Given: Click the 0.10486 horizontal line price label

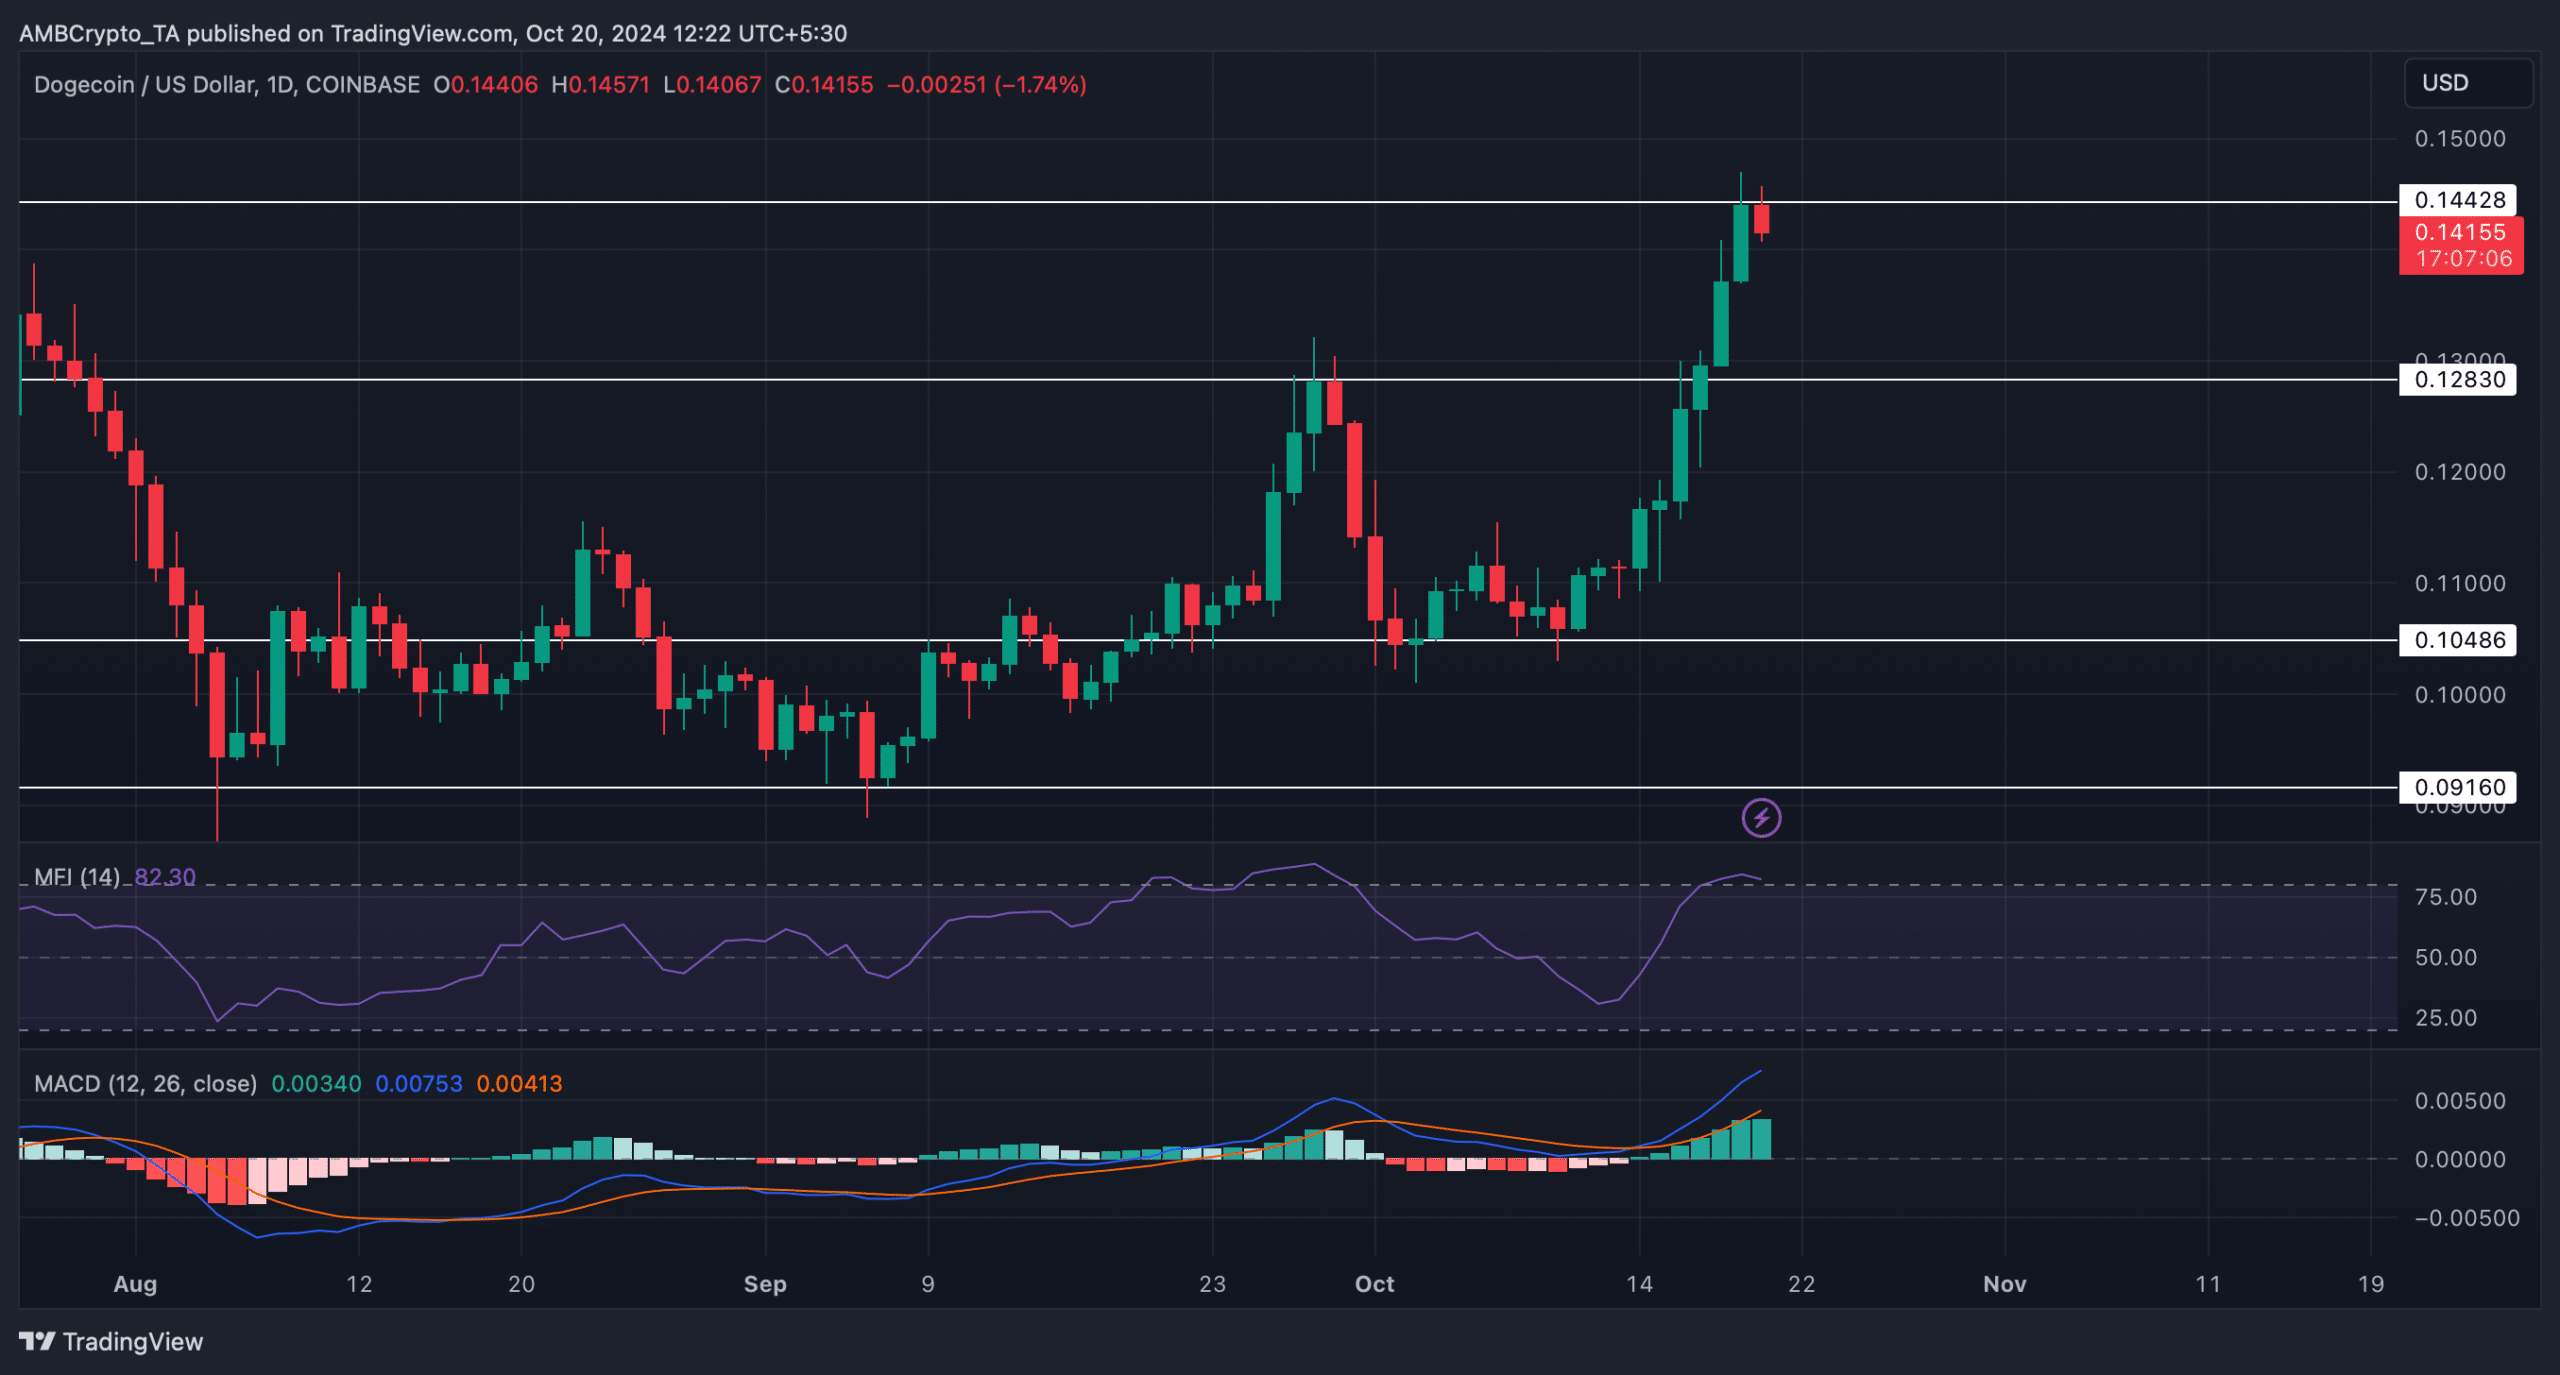Looking at the screenshot, I should pyautogui.click(x=2458, y=640).
